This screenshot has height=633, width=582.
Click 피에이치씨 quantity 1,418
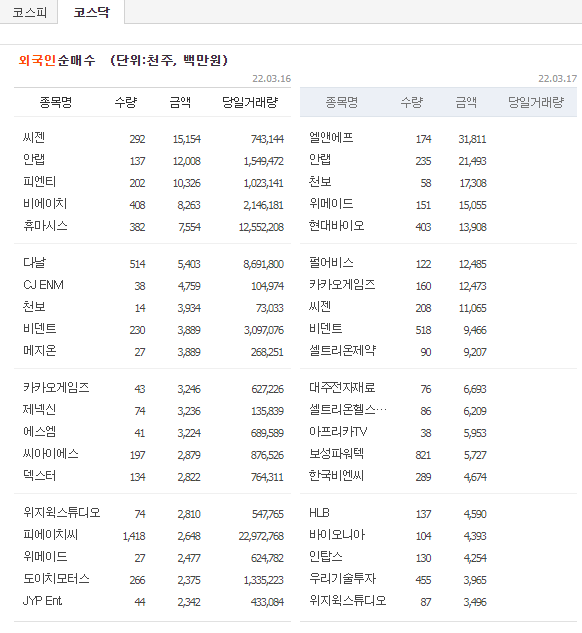coord(134,537)
